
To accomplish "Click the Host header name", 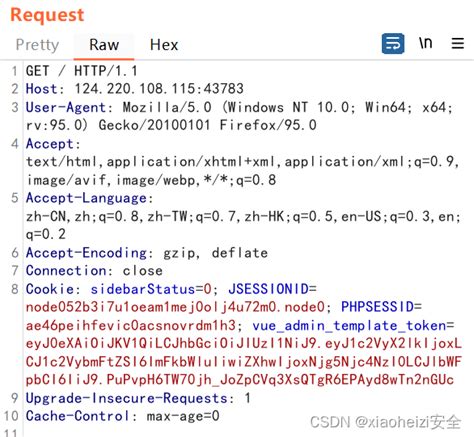I will (x=42, y=89).
